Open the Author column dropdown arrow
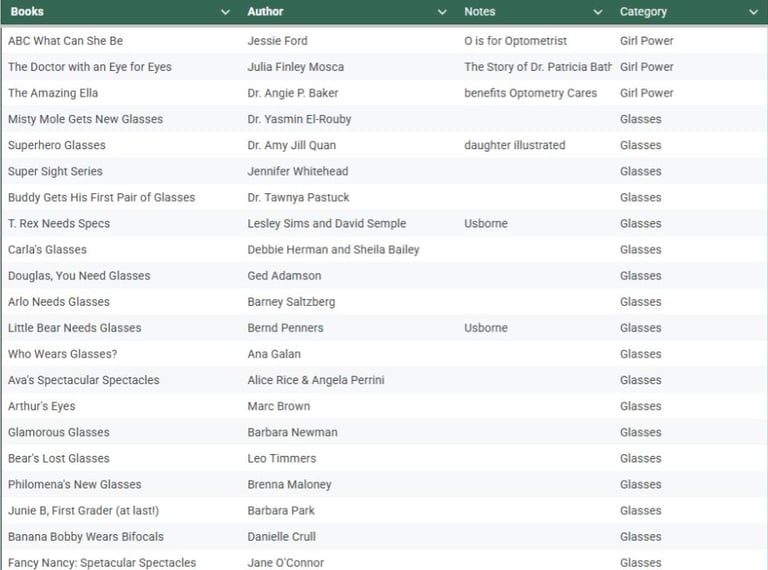 click(442, 12)
